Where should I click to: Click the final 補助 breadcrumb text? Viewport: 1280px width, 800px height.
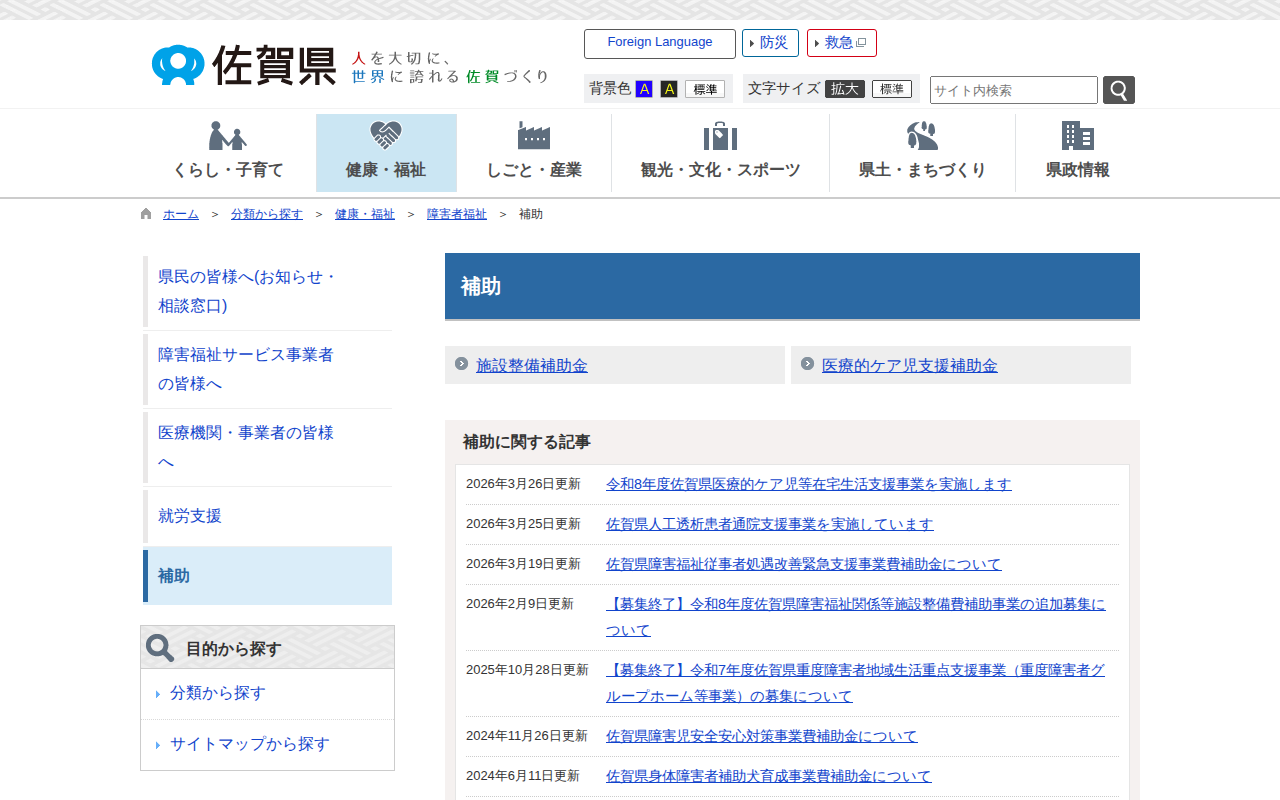(531, 214)
